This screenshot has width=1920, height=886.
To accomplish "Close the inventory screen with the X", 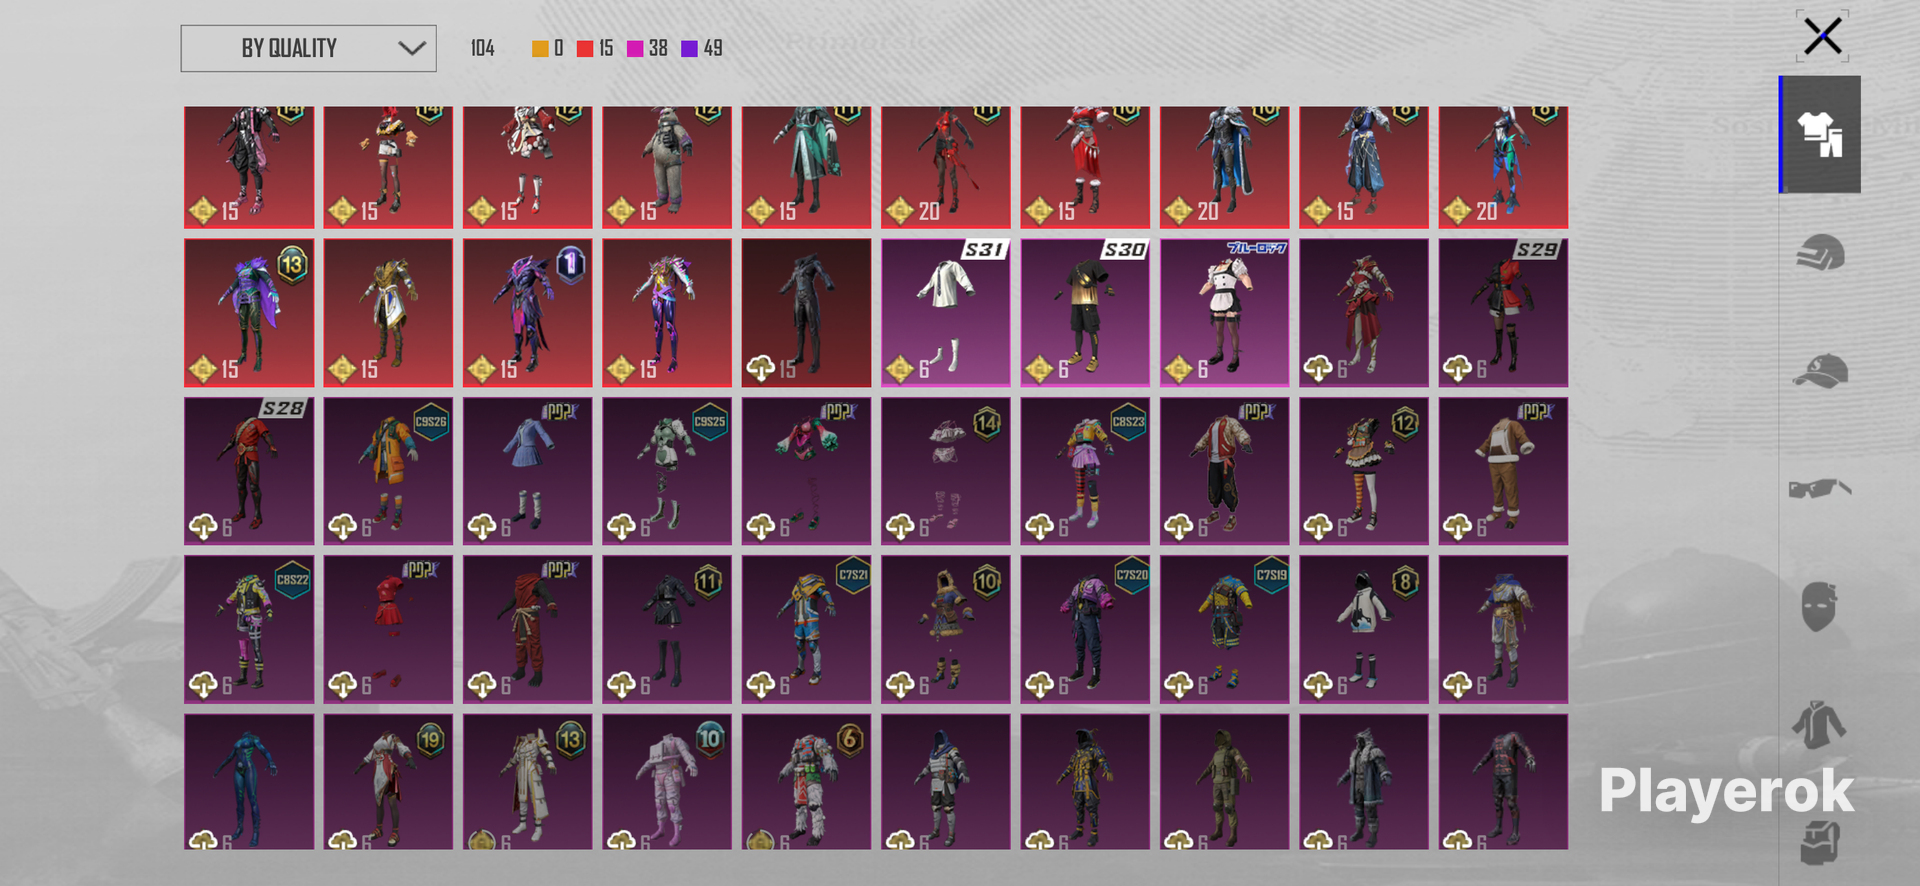I will click(x=1822, y=37).
